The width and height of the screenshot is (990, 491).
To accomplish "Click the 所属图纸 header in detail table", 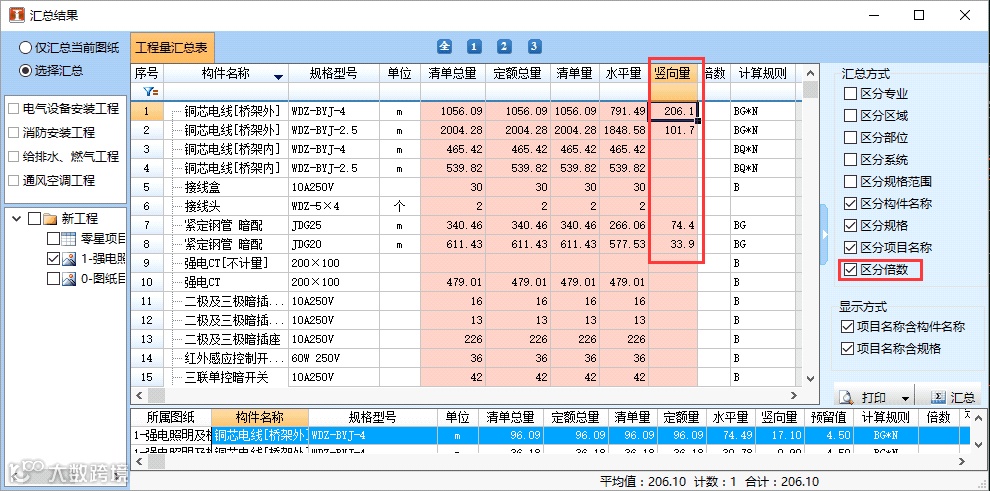I will (x=170, y=417).
